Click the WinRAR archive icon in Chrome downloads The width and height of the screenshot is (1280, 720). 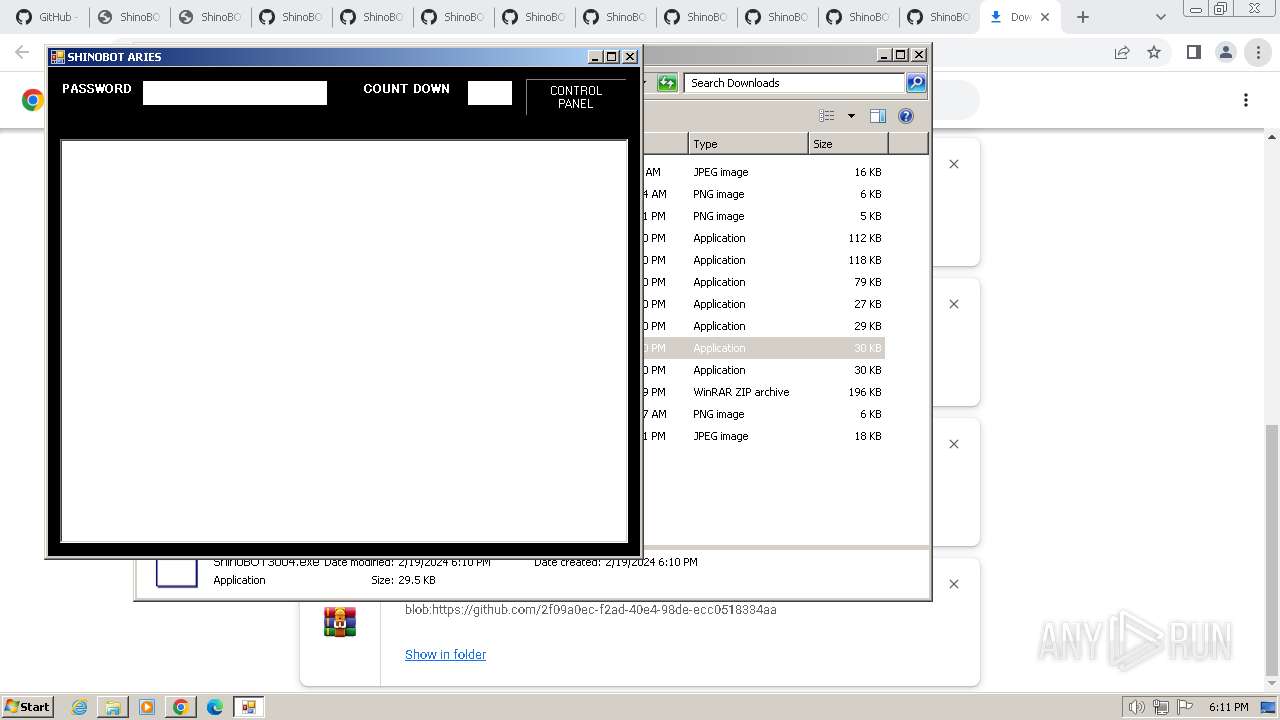pyautogui.click(x=340, y=621)
